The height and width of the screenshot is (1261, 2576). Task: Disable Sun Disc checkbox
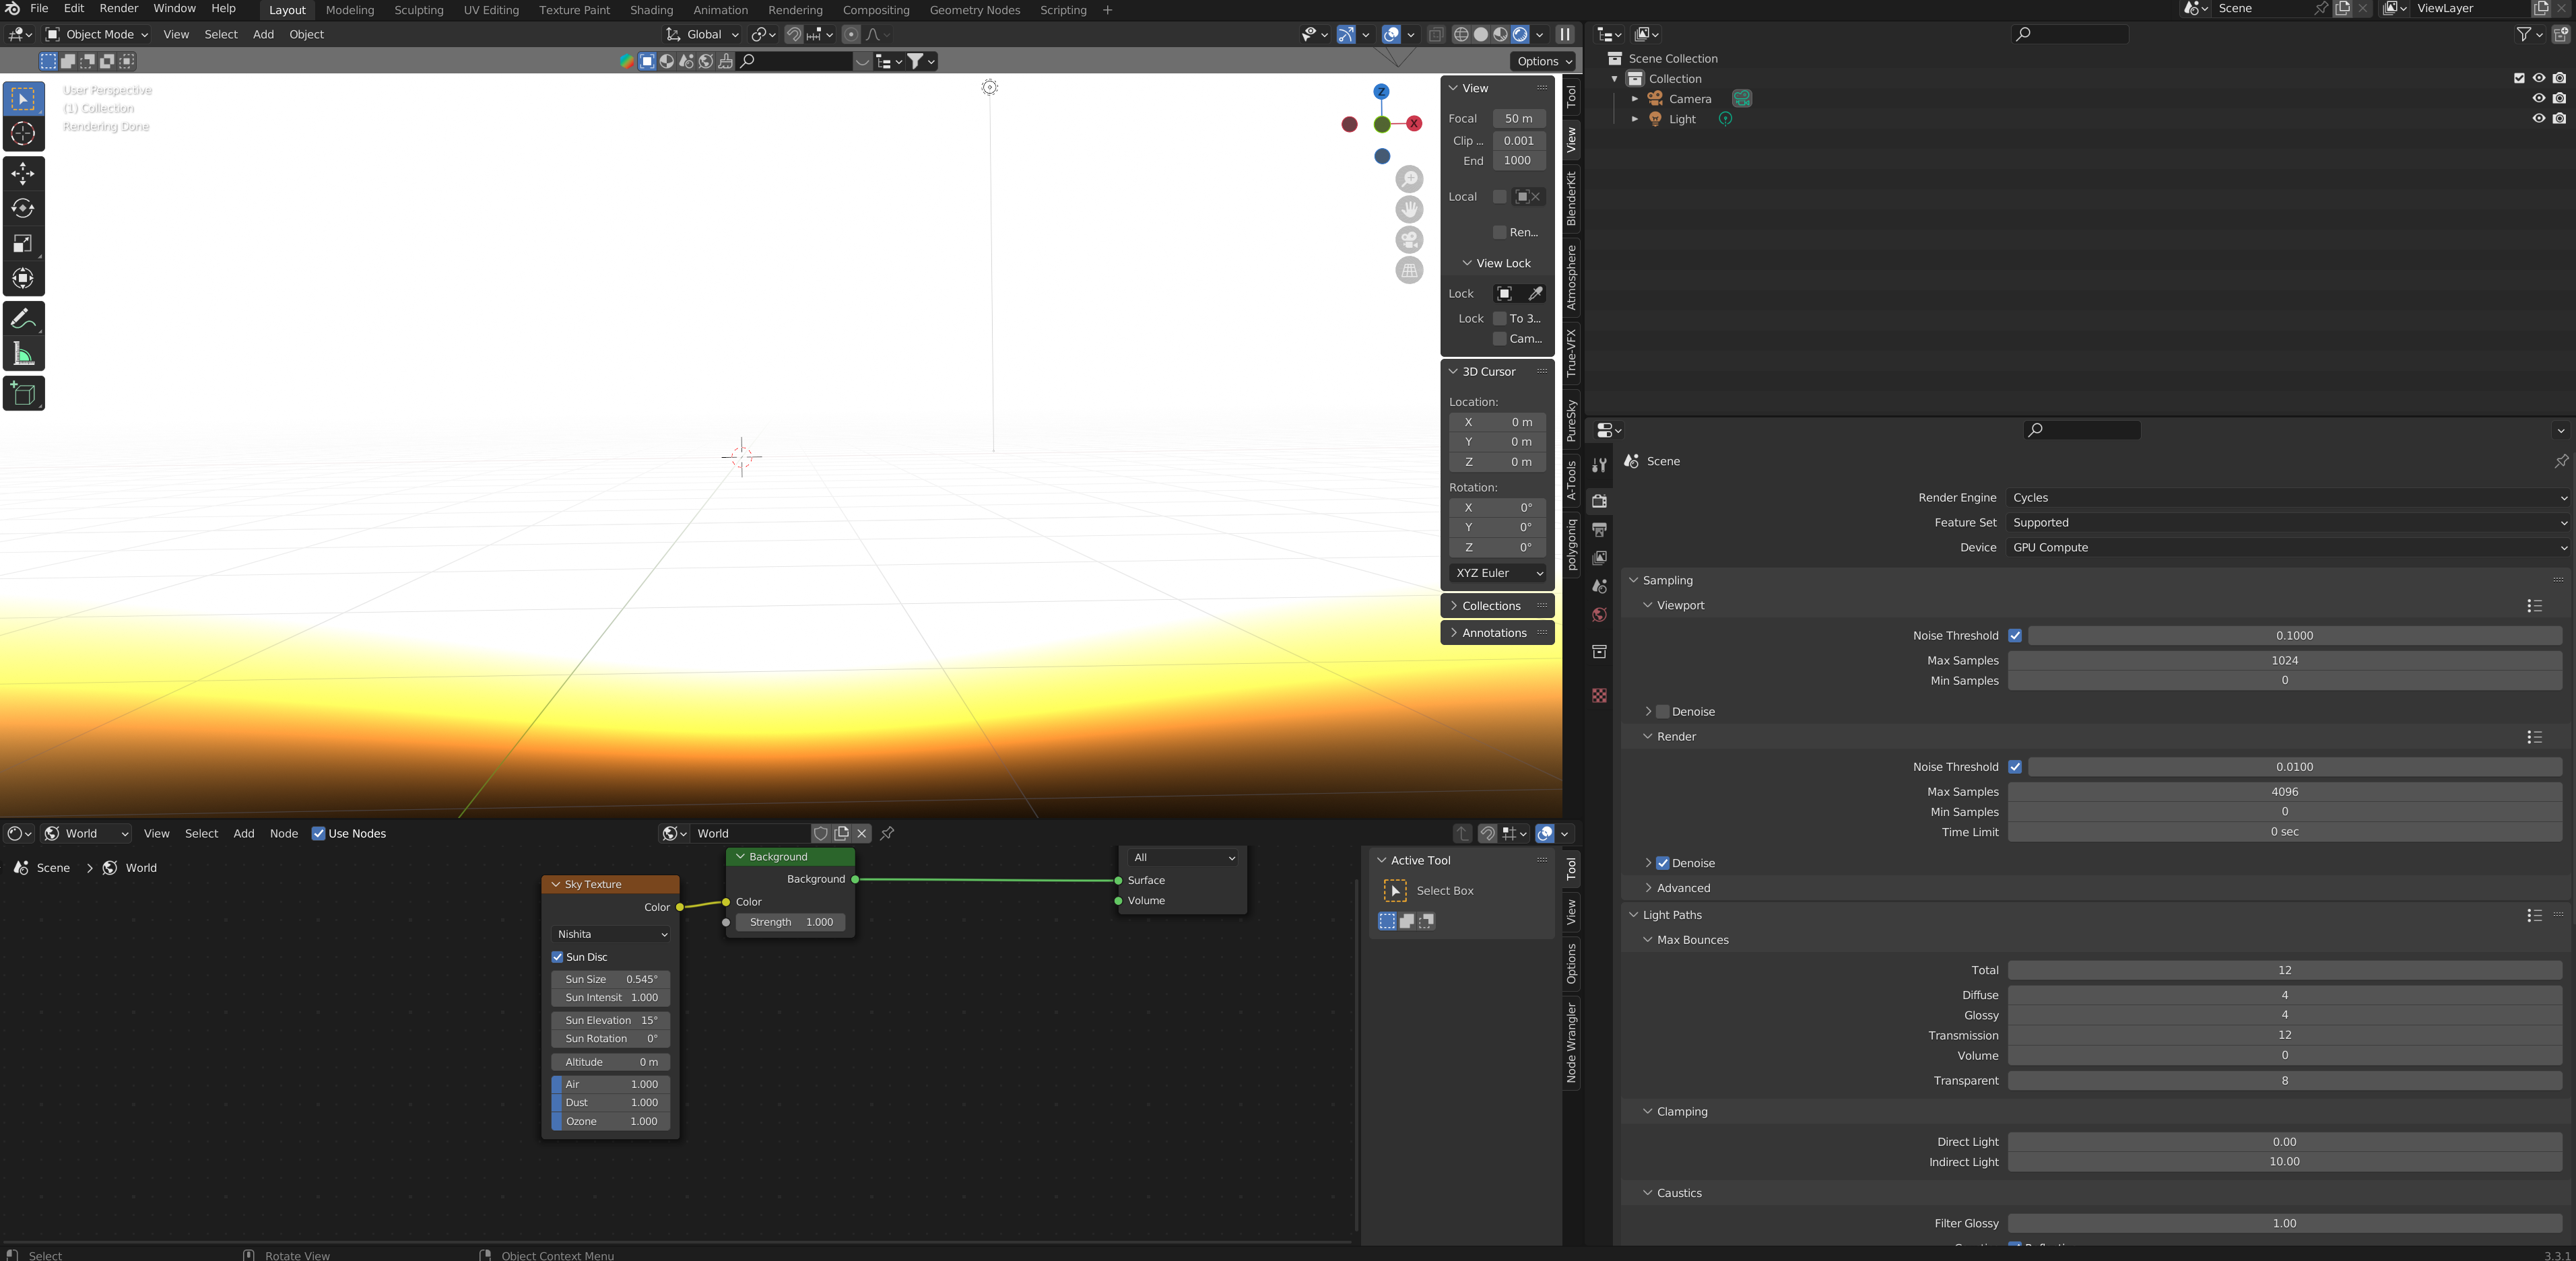558,957
